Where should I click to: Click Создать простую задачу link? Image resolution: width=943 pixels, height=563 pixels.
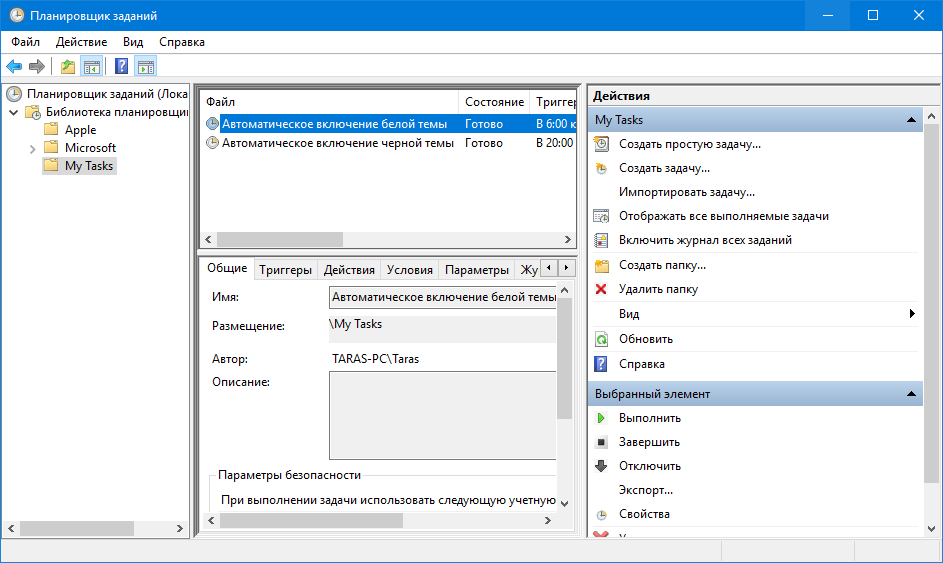(x=690, y=144)
